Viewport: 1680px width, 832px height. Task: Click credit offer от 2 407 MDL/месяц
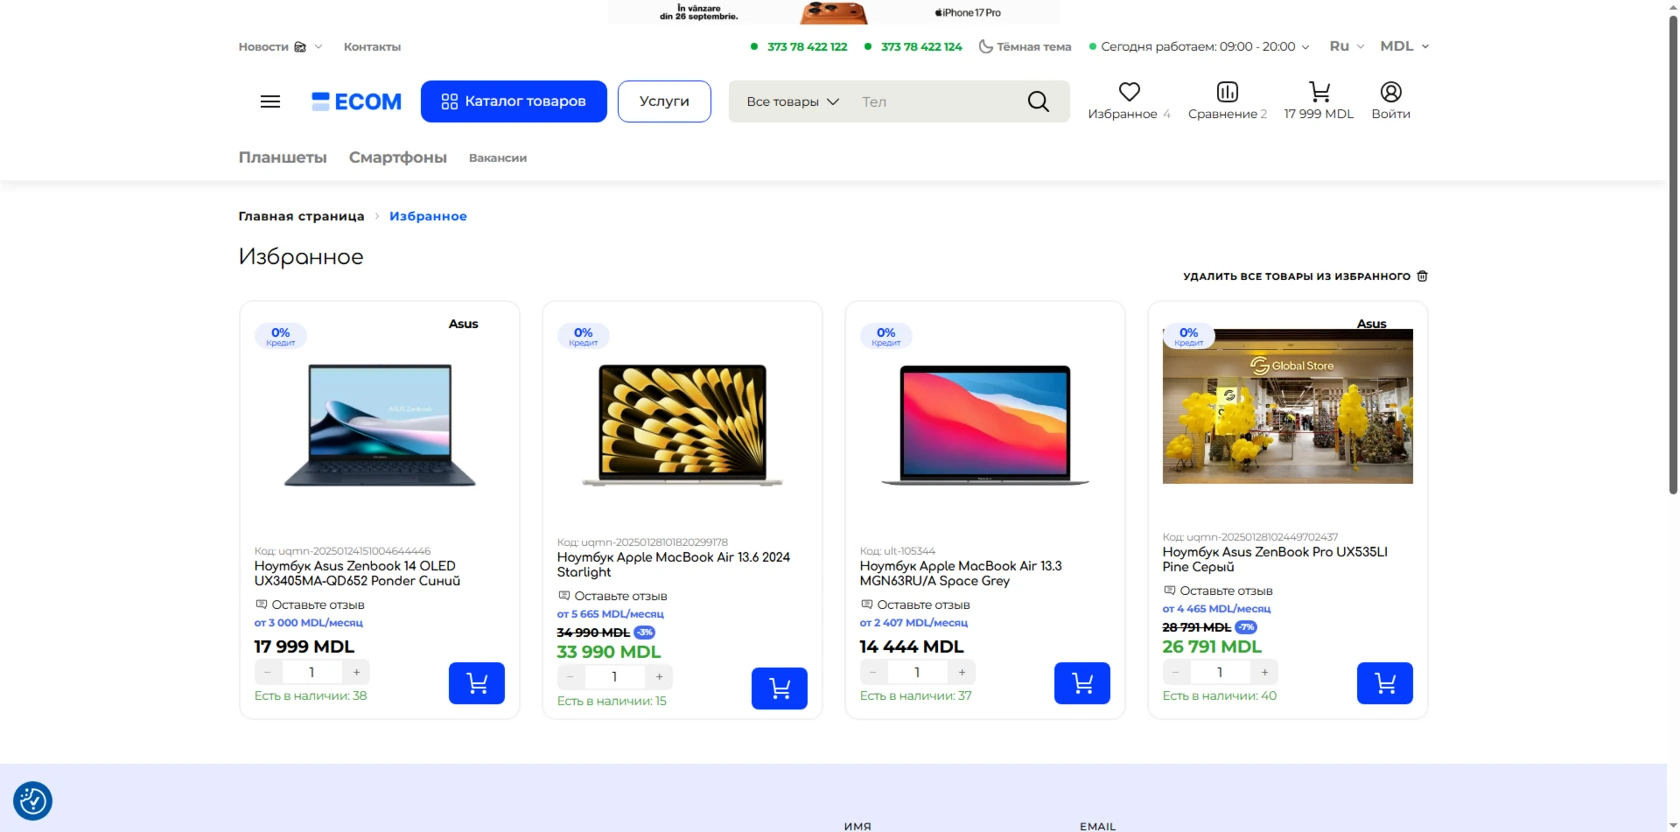pyautogui.click(x=914, y=623)
